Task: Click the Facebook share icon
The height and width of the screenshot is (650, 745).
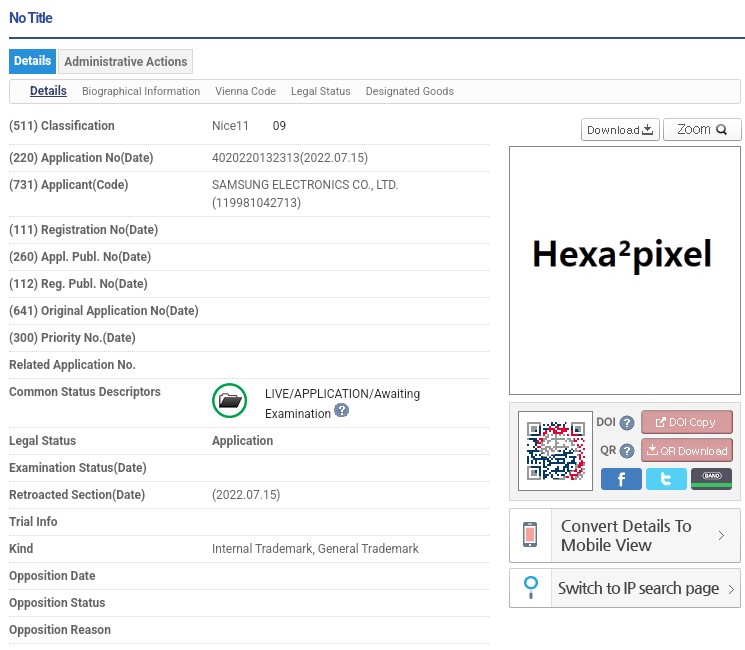Action: tap(621, 479)
